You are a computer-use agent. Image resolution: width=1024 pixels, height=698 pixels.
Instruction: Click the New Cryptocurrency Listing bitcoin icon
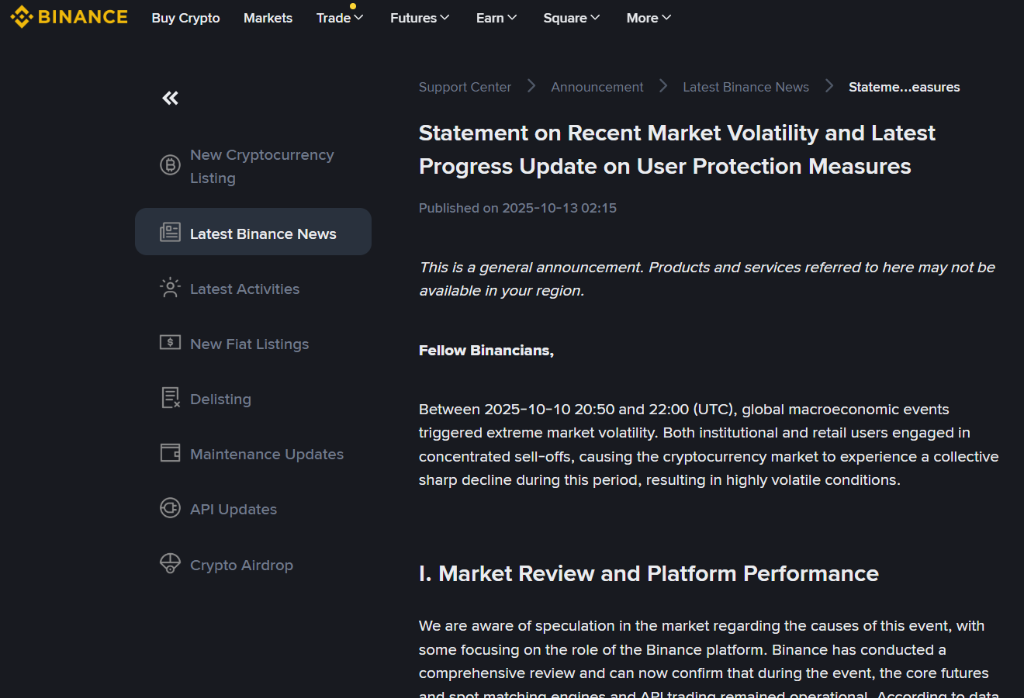pyautogui.click(x=170, y=165)
